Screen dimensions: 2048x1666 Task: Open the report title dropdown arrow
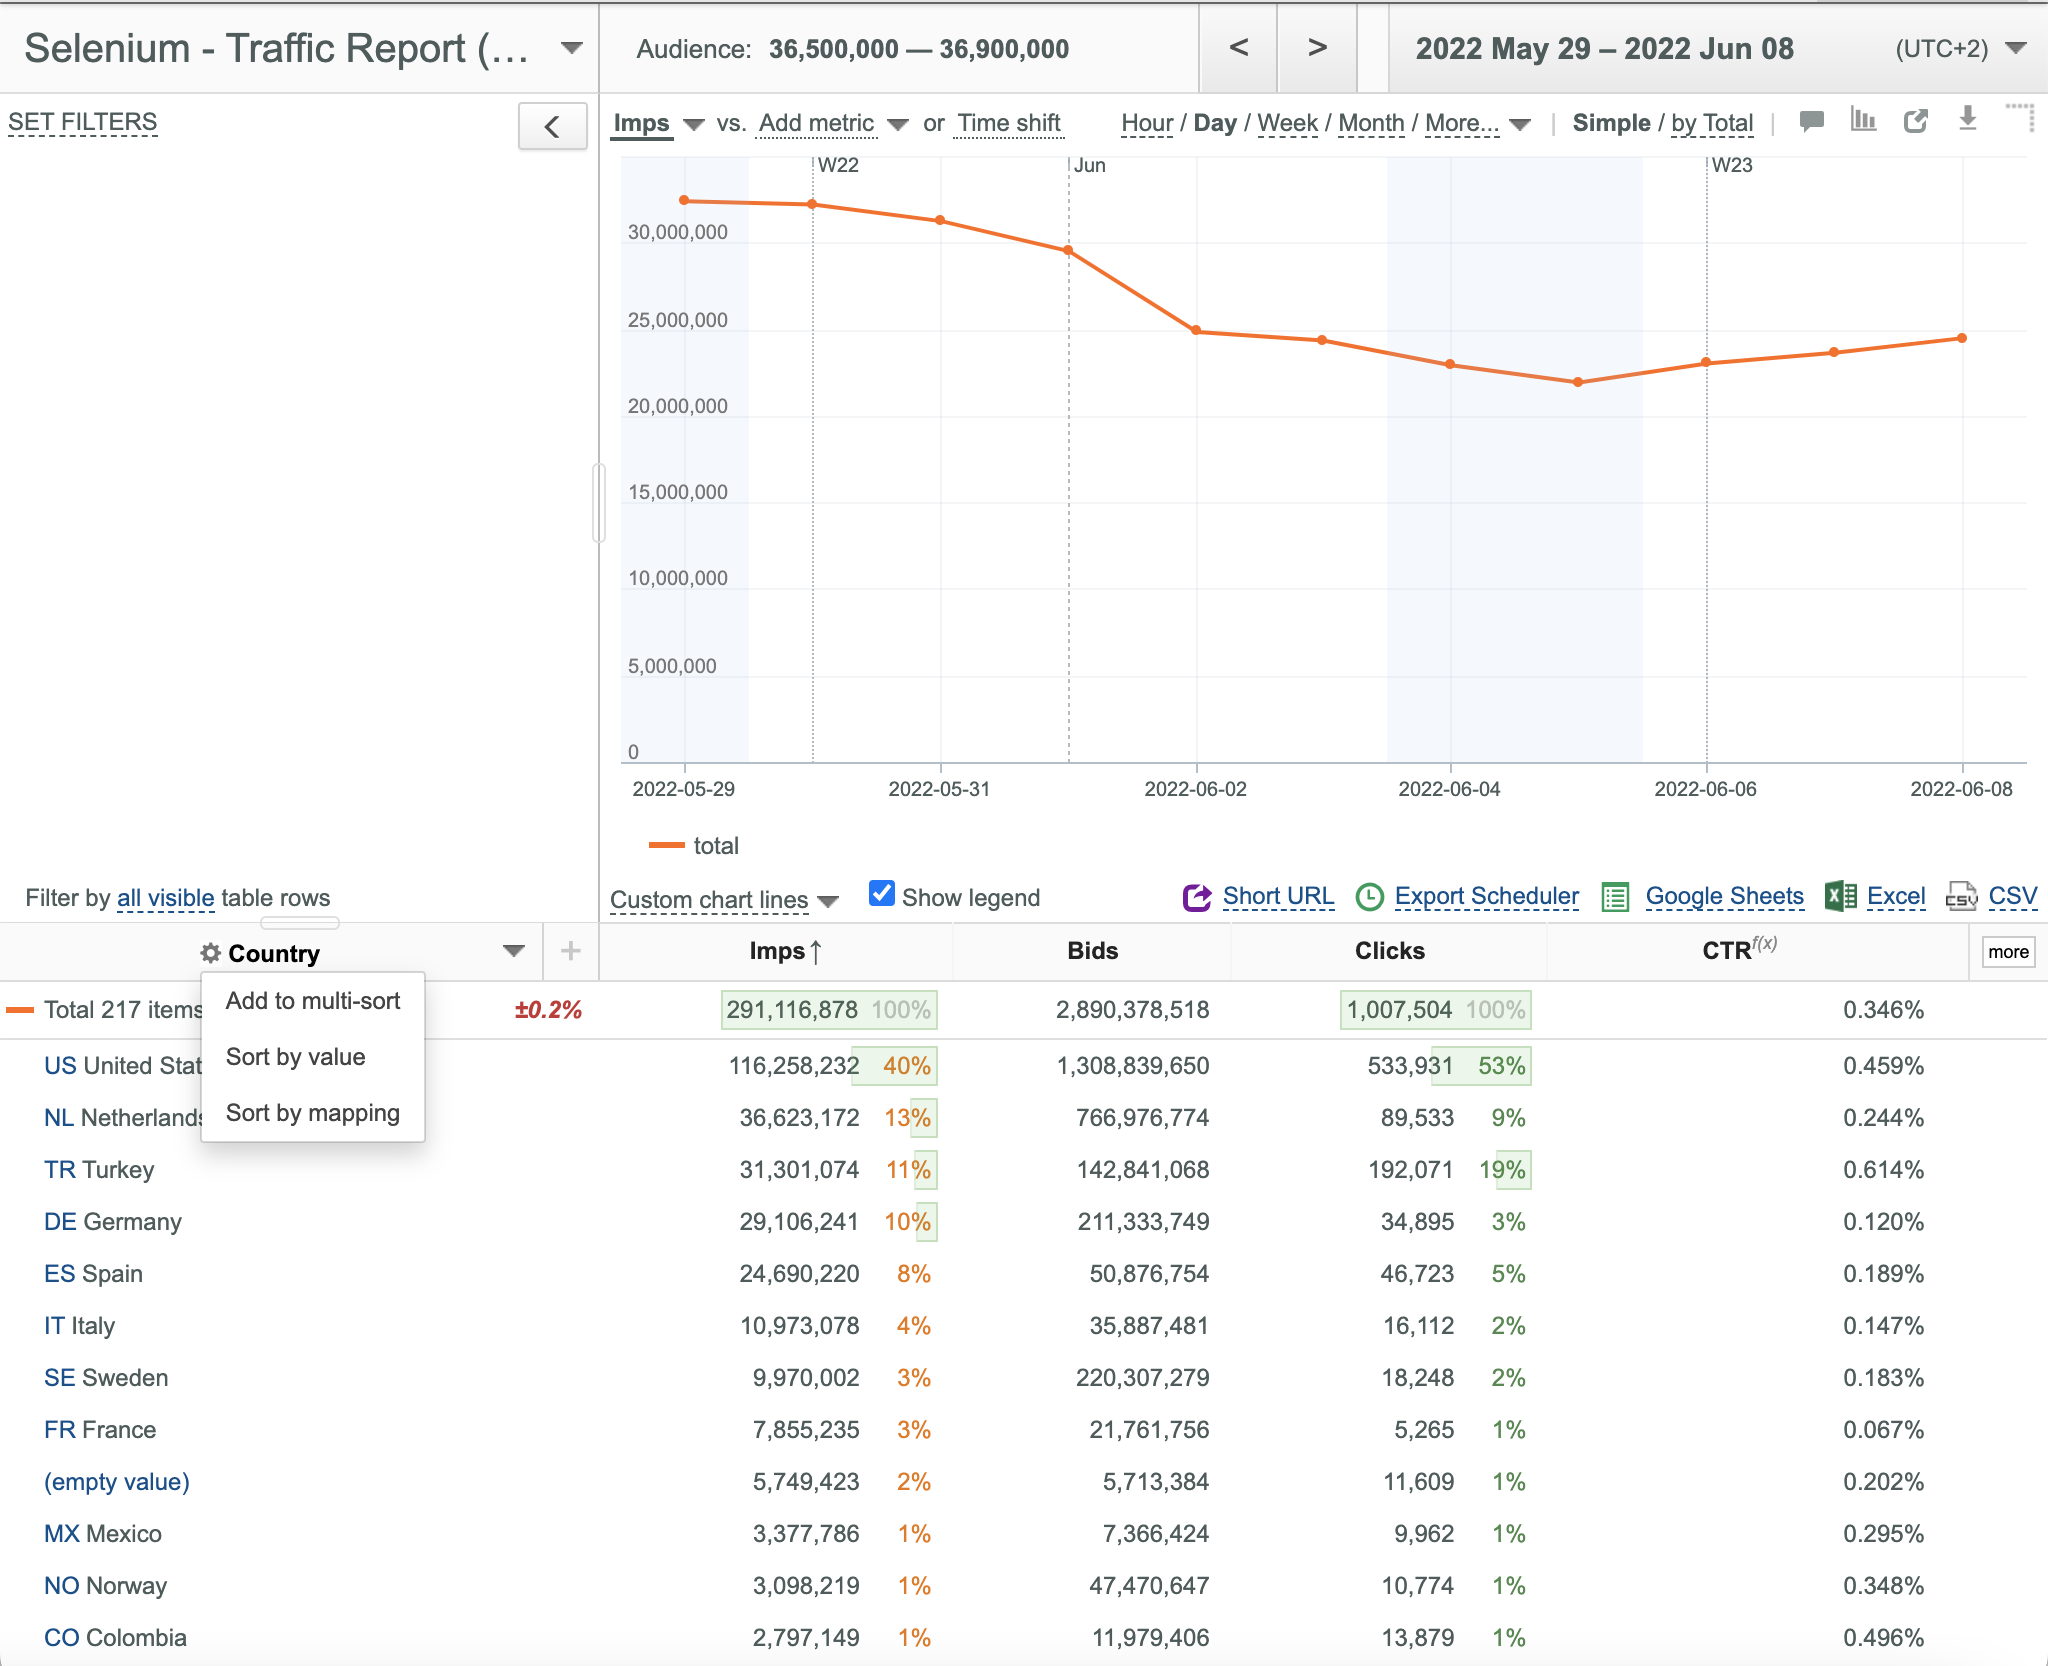tap(572, 48)
